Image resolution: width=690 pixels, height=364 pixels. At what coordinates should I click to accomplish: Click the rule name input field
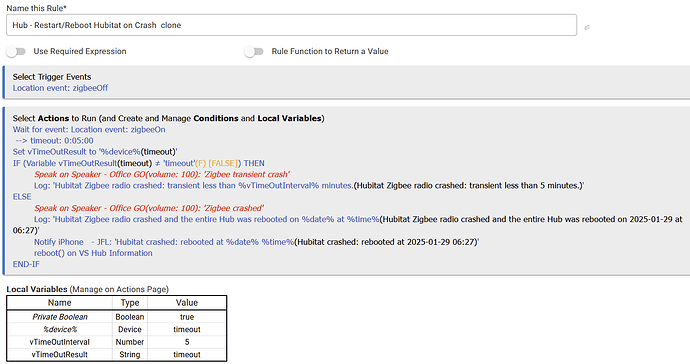[x=291, y=25]
